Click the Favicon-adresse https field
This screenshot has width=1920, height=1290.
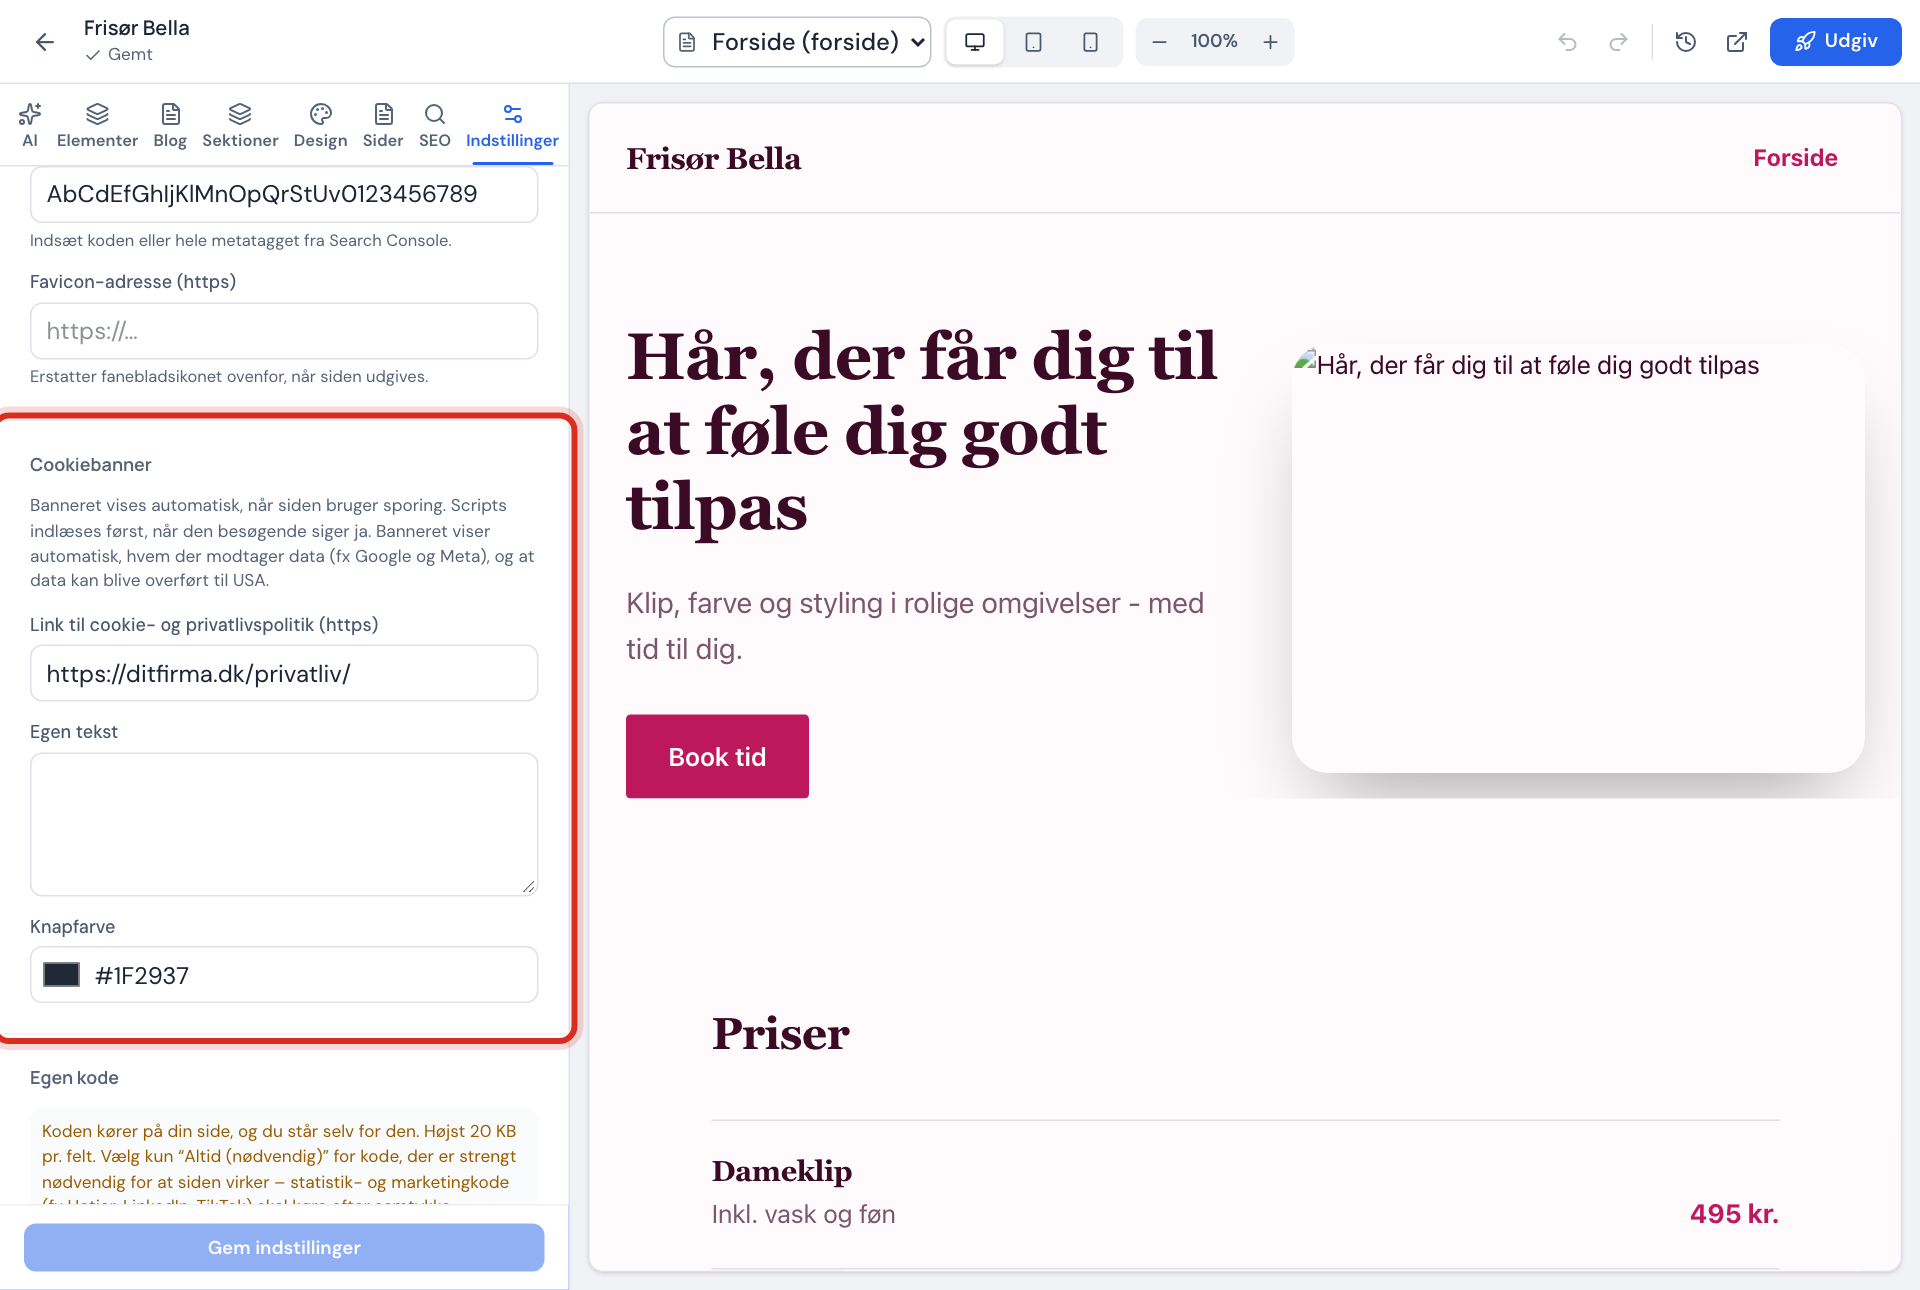click(x=284, y=331)
